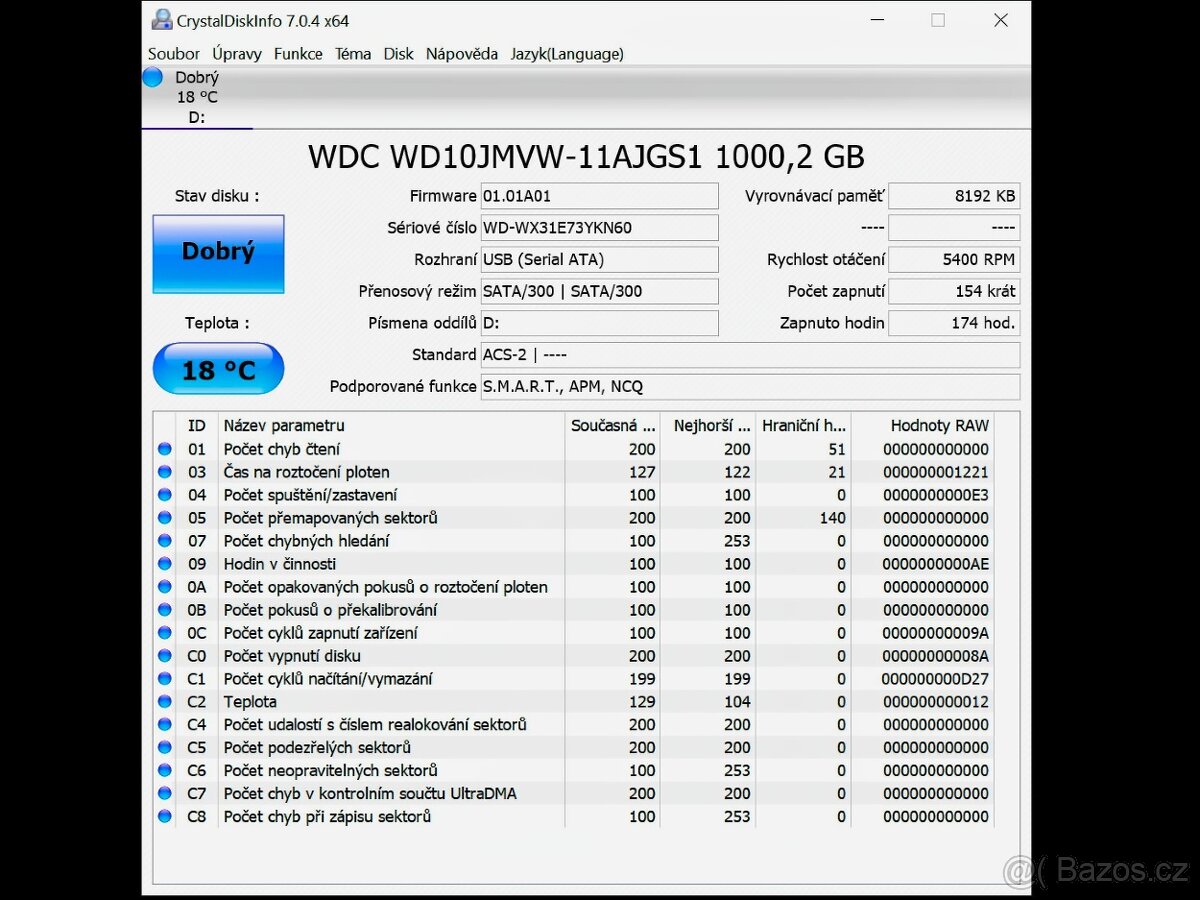The height and width of the screenshot is (900, 1200).
Task: Open the Soubor menu
Action: (173, 54)
